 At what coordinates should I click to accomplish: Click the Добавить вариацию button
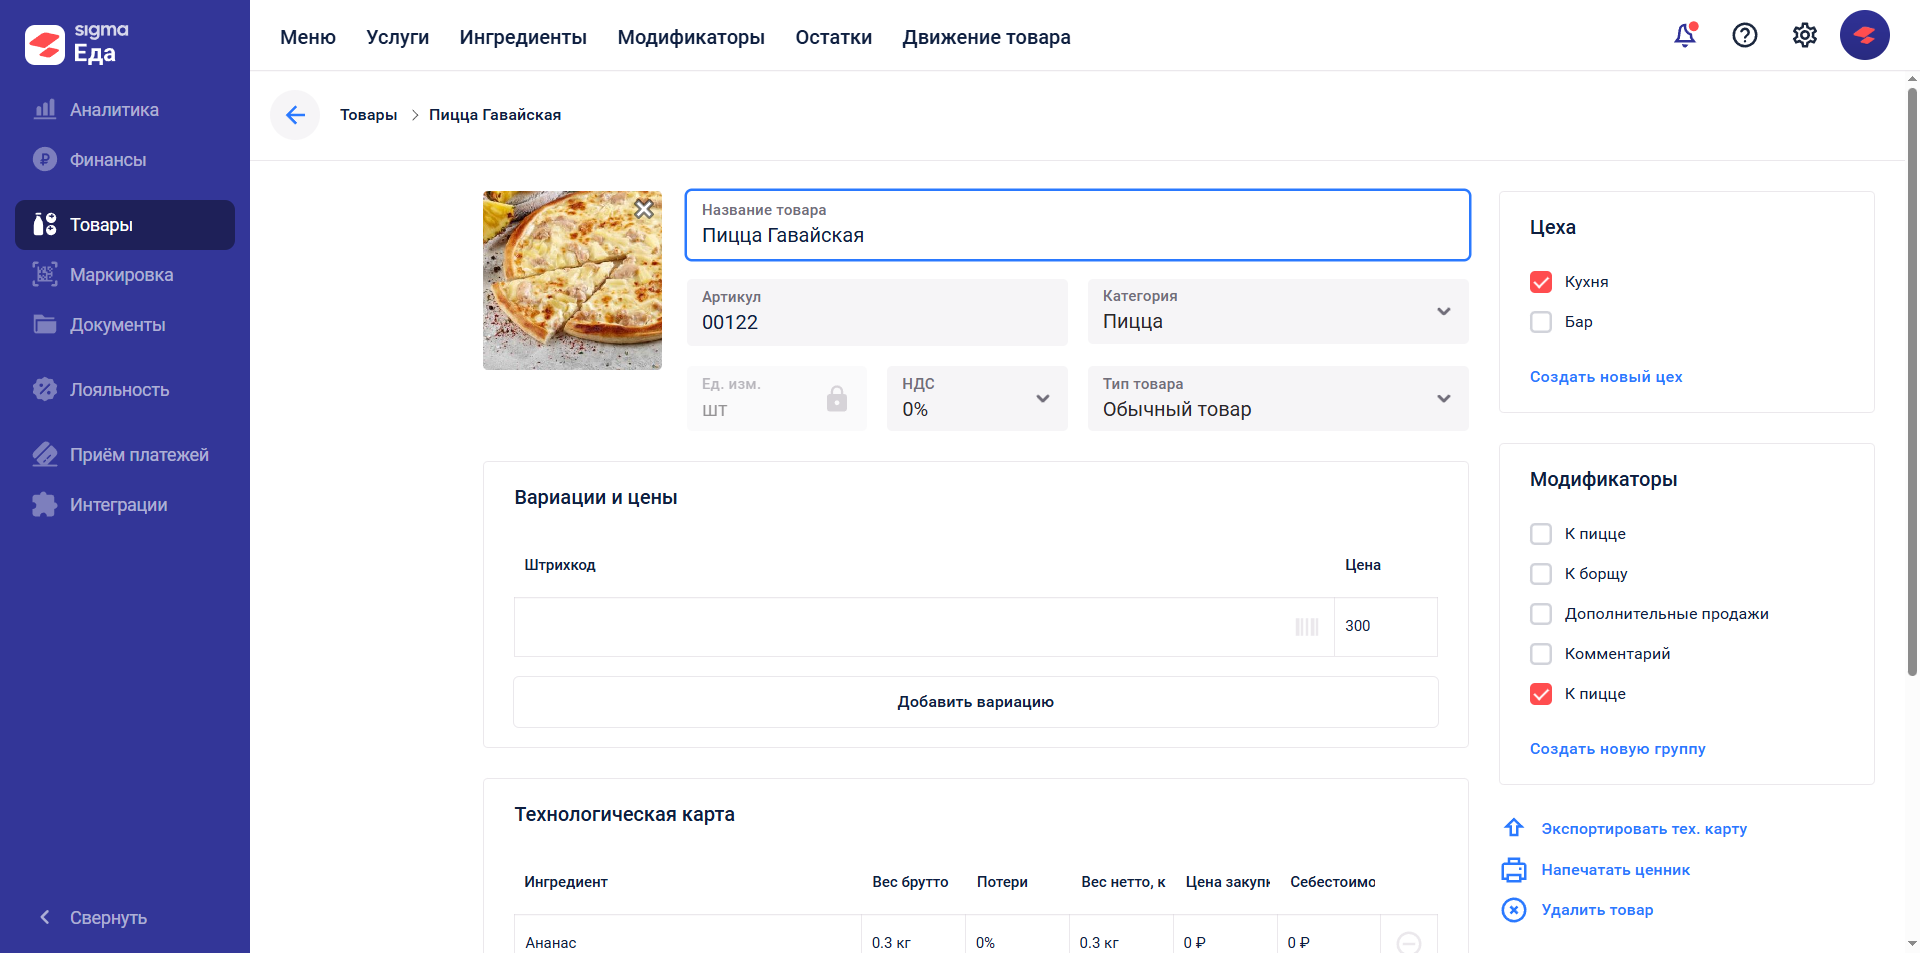click(975, 702)
